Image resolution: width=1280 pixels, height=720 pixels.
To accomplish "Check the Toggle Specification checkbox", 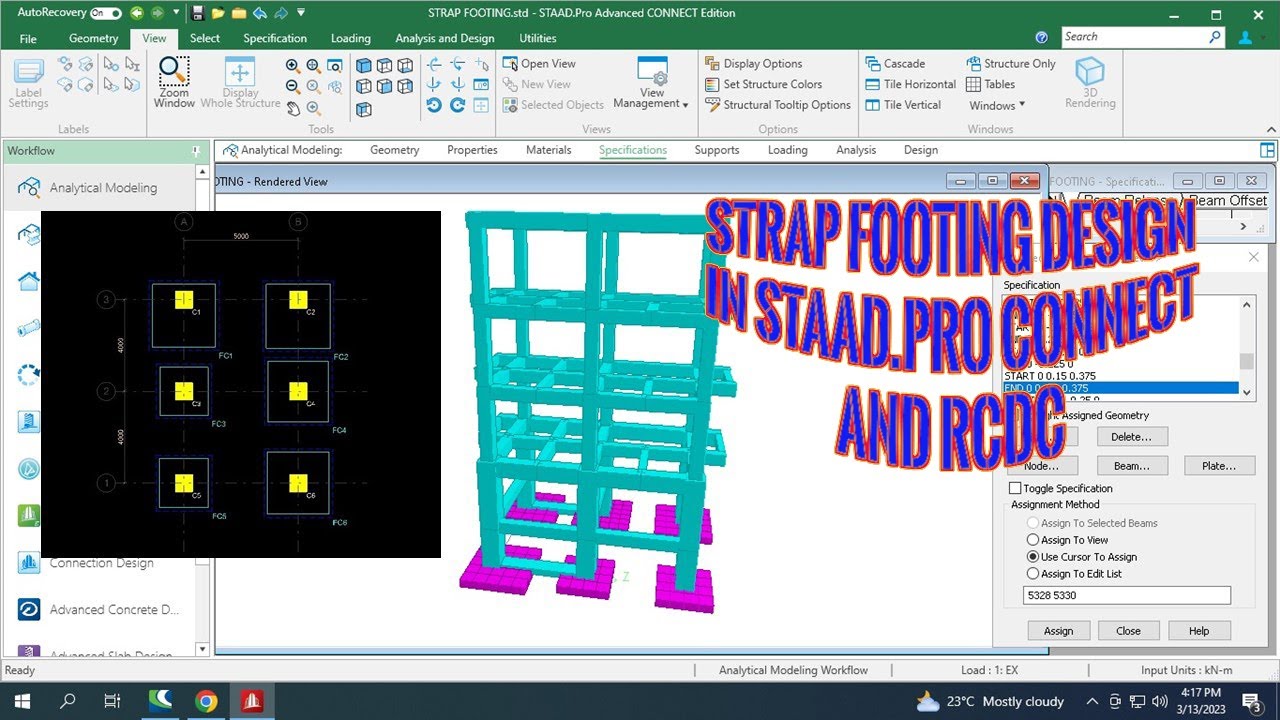I will pyautogui.click(x=1015, y=488).
